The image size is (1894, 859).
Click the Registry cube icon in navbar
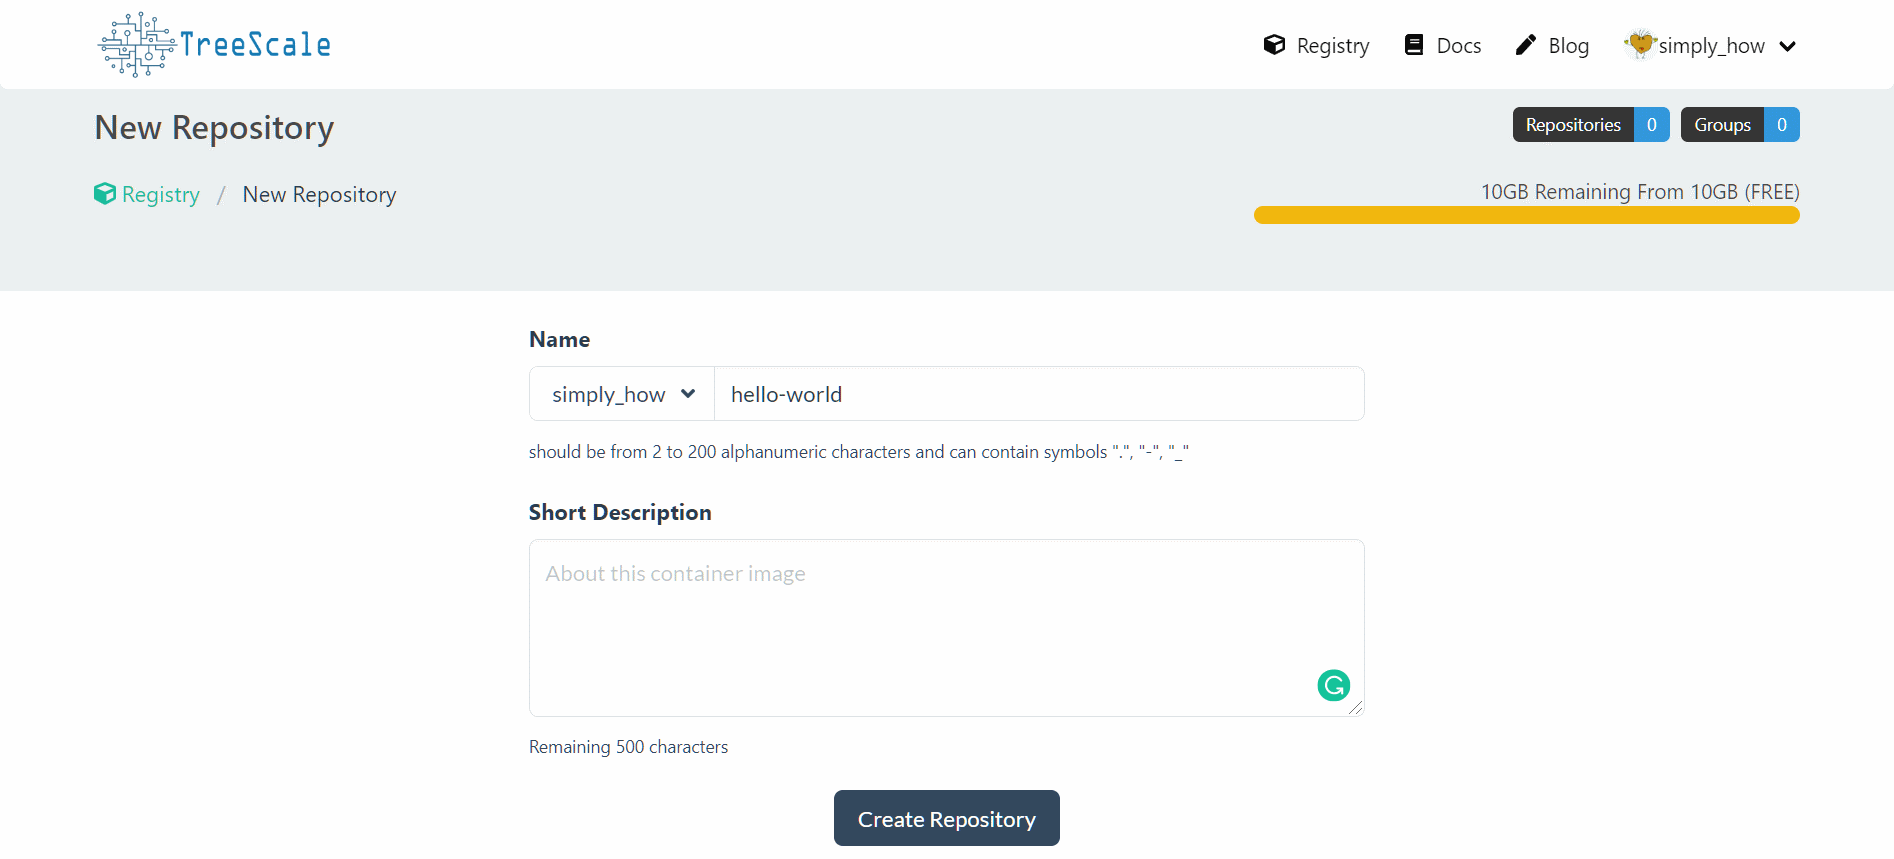(x=1274, y=45)
